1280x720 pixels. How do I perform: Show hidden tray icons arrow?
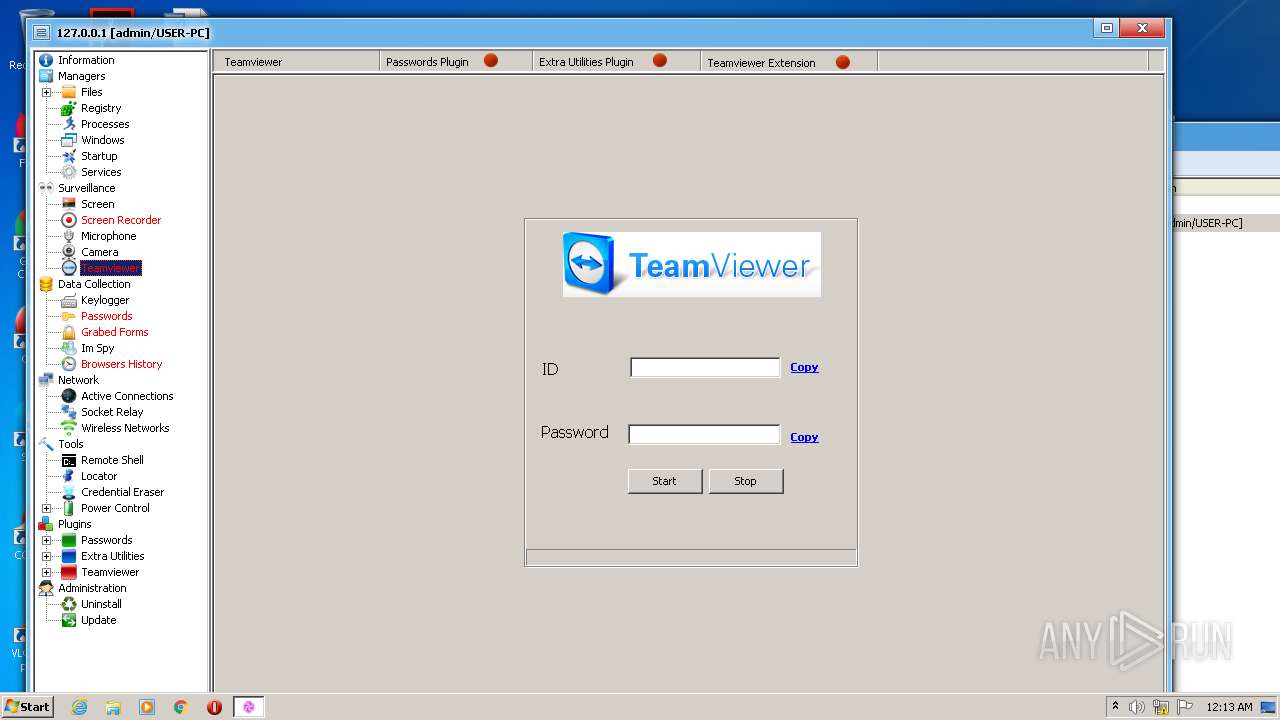click(x=1115, y=706)
